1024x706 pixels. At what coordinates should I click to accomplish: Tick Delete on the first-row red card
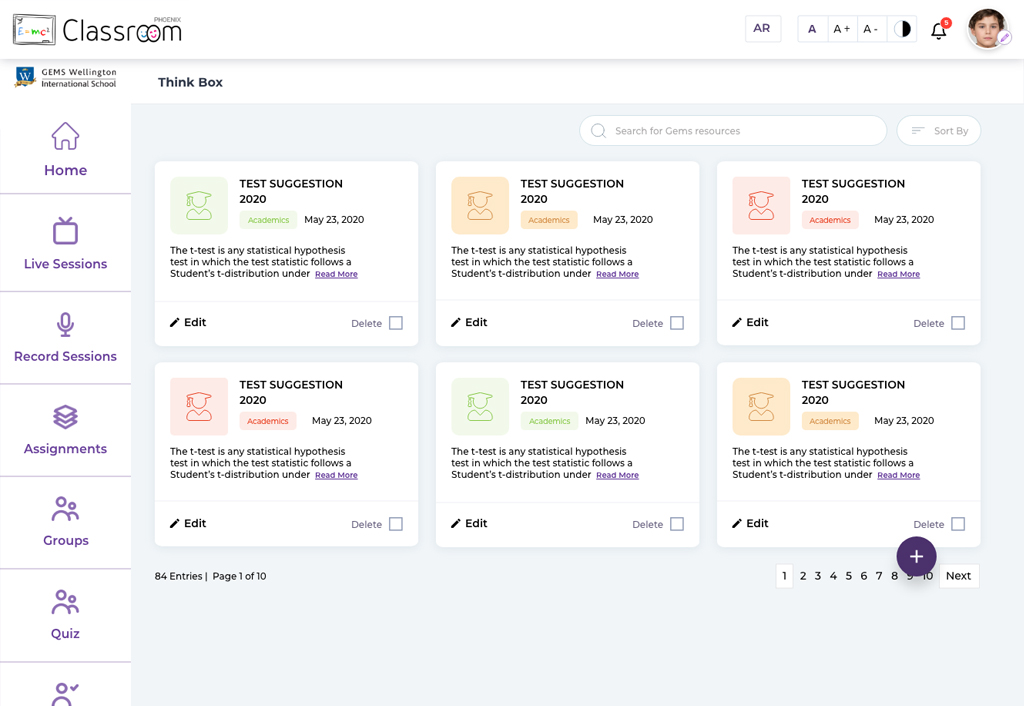tap(958, 323)
